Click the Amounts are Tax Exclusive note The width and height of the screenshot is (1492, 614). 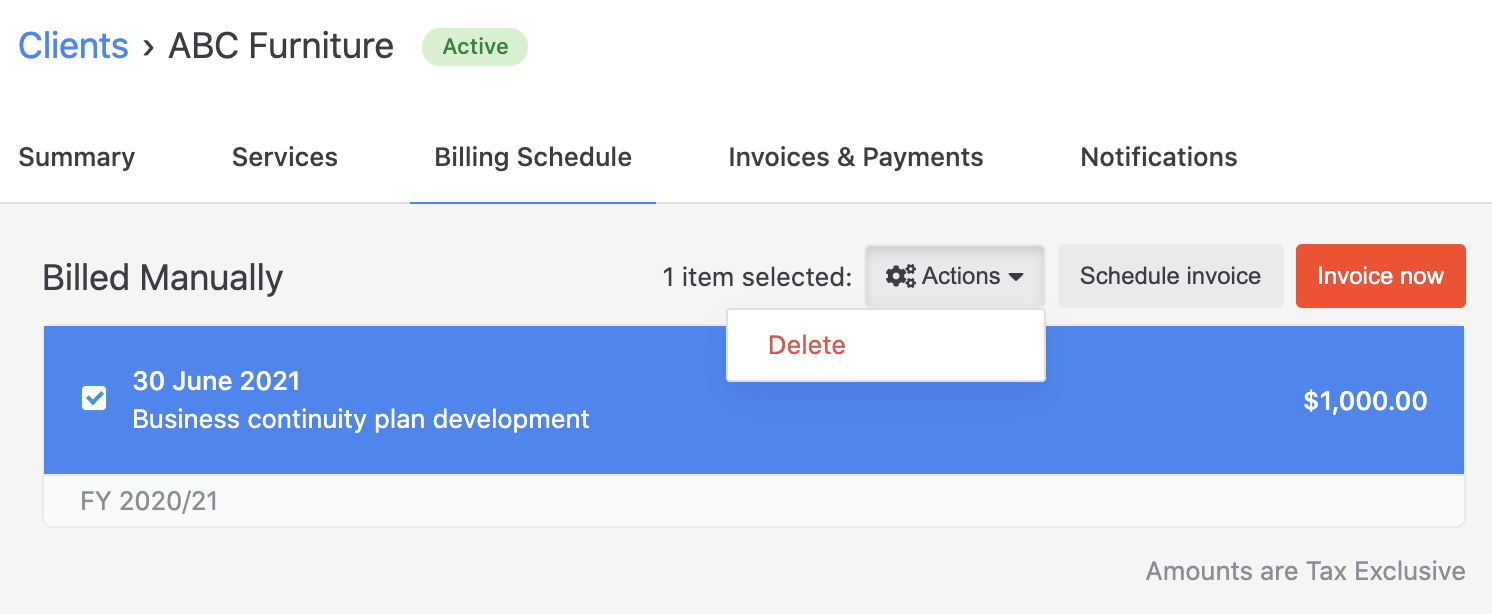[1305, 571]
